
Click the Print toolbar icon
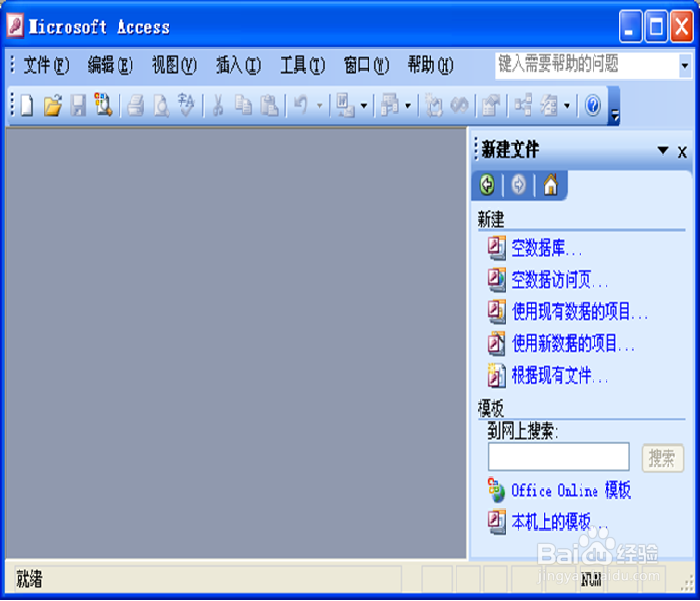pos(136,106)
